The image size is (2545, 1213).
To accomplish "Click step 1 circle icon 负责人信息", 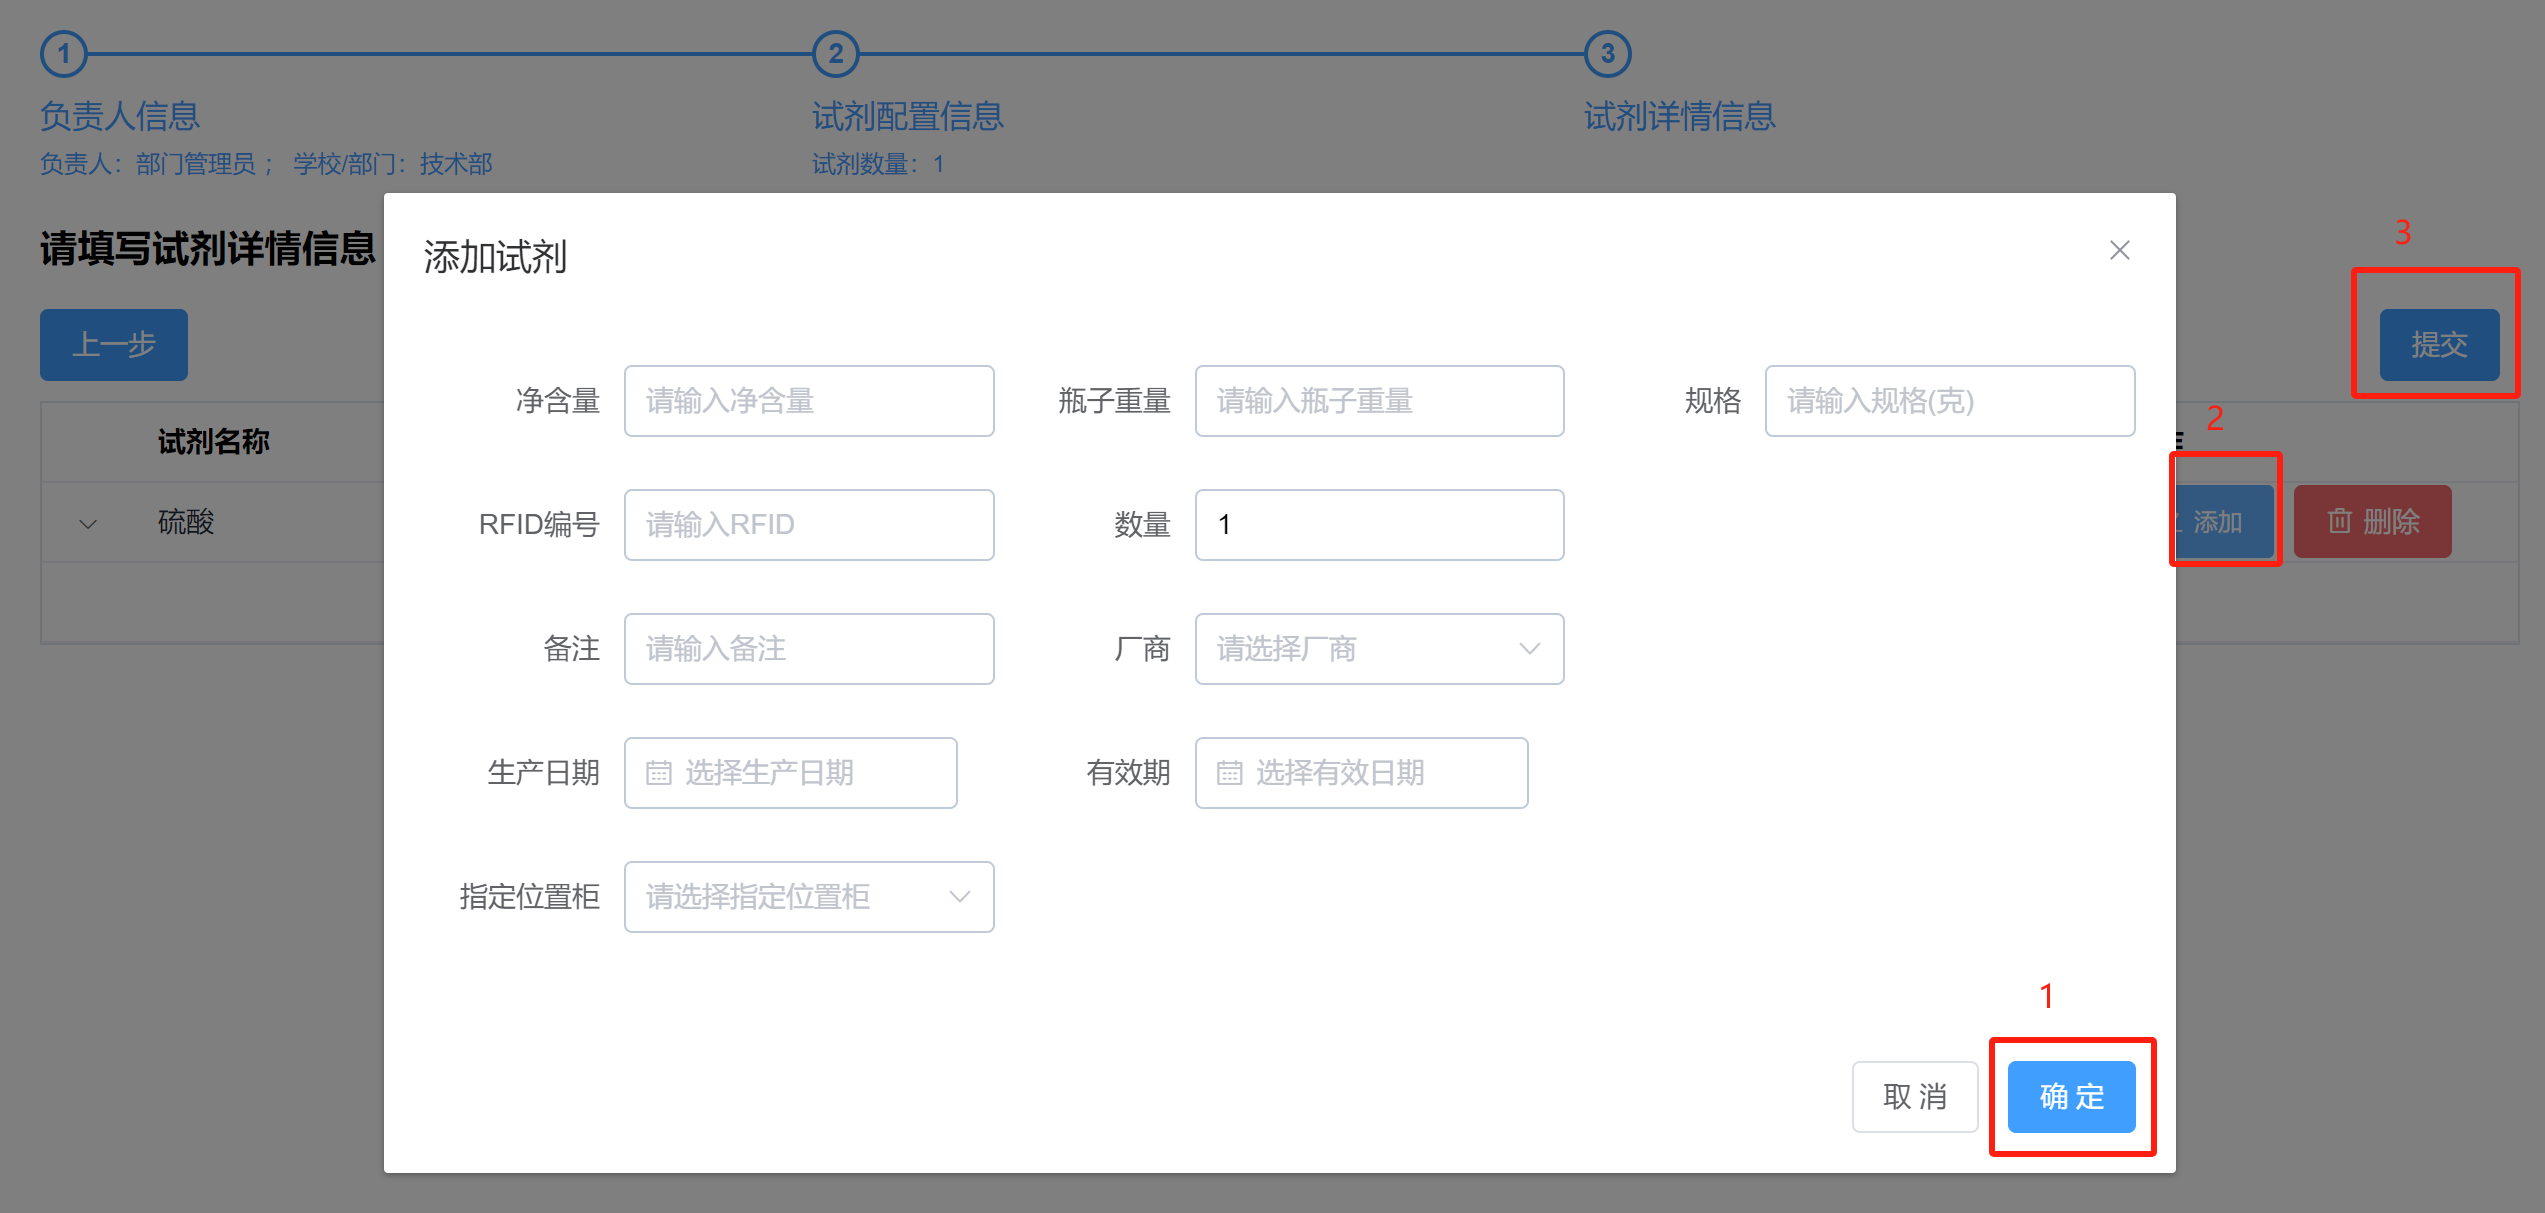I will click(x=64, y=54).
